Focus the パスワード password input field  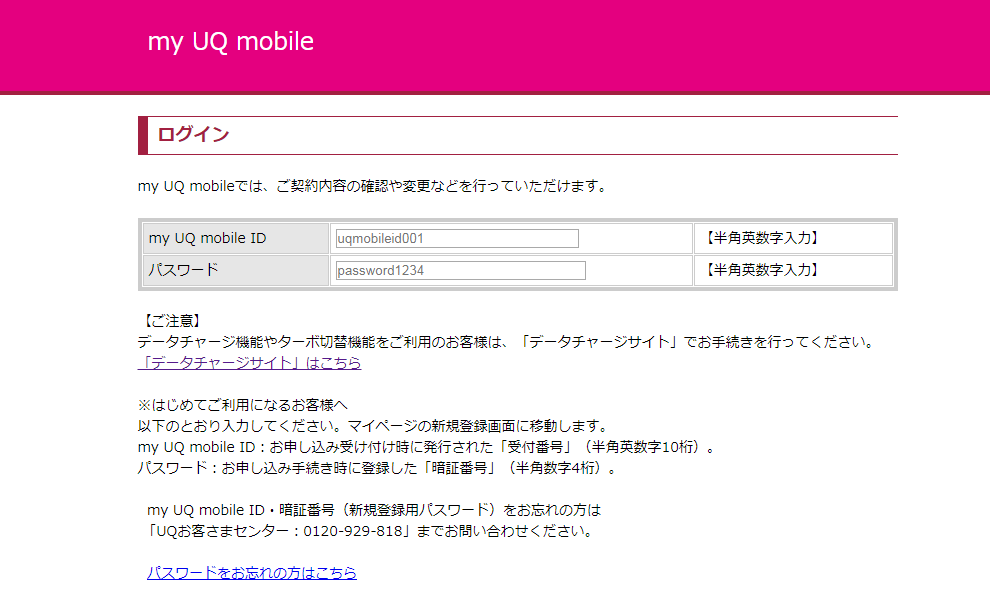click(x=460, y=270)
